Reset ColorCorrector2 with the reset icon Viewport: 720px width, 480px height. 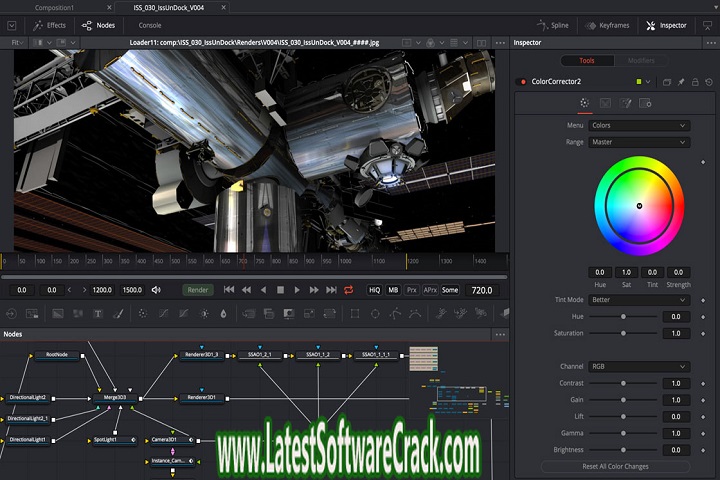click(x=708, y=82)
